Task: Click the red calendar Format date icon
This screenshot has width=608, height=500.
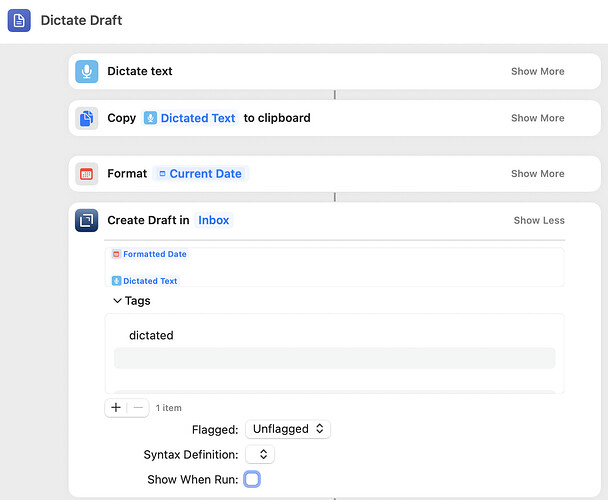Action: click(x=86, y=174)
